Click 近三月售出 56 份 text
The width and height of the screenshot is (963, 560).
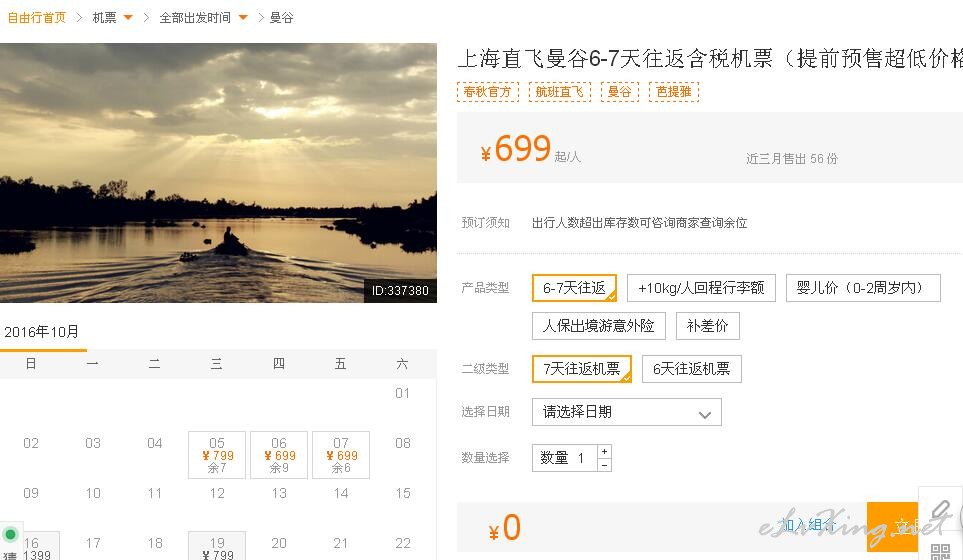click(792, 159)
